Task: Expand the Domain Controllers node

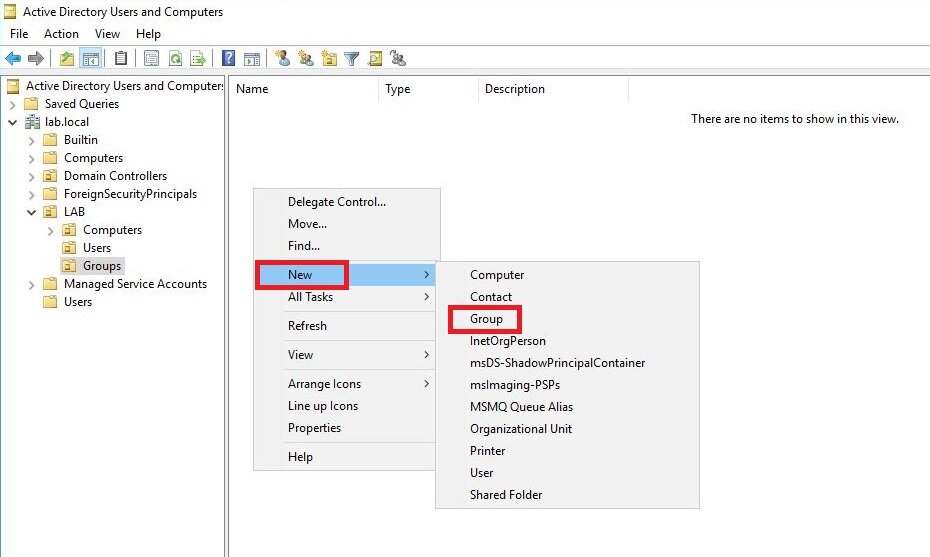Action: [x=31, y=177]
